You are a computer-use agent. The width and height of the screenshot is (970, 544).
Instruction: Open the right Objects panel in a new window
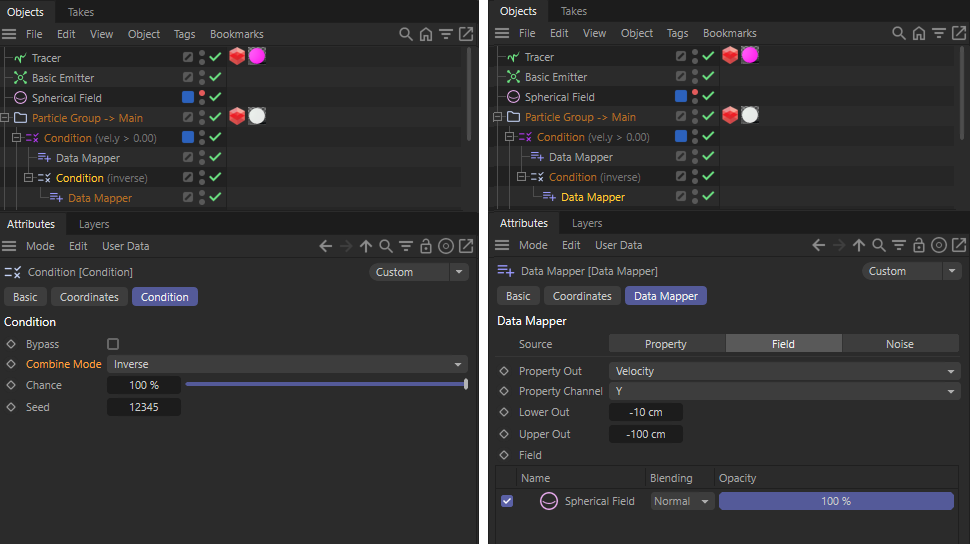point(959,33)
